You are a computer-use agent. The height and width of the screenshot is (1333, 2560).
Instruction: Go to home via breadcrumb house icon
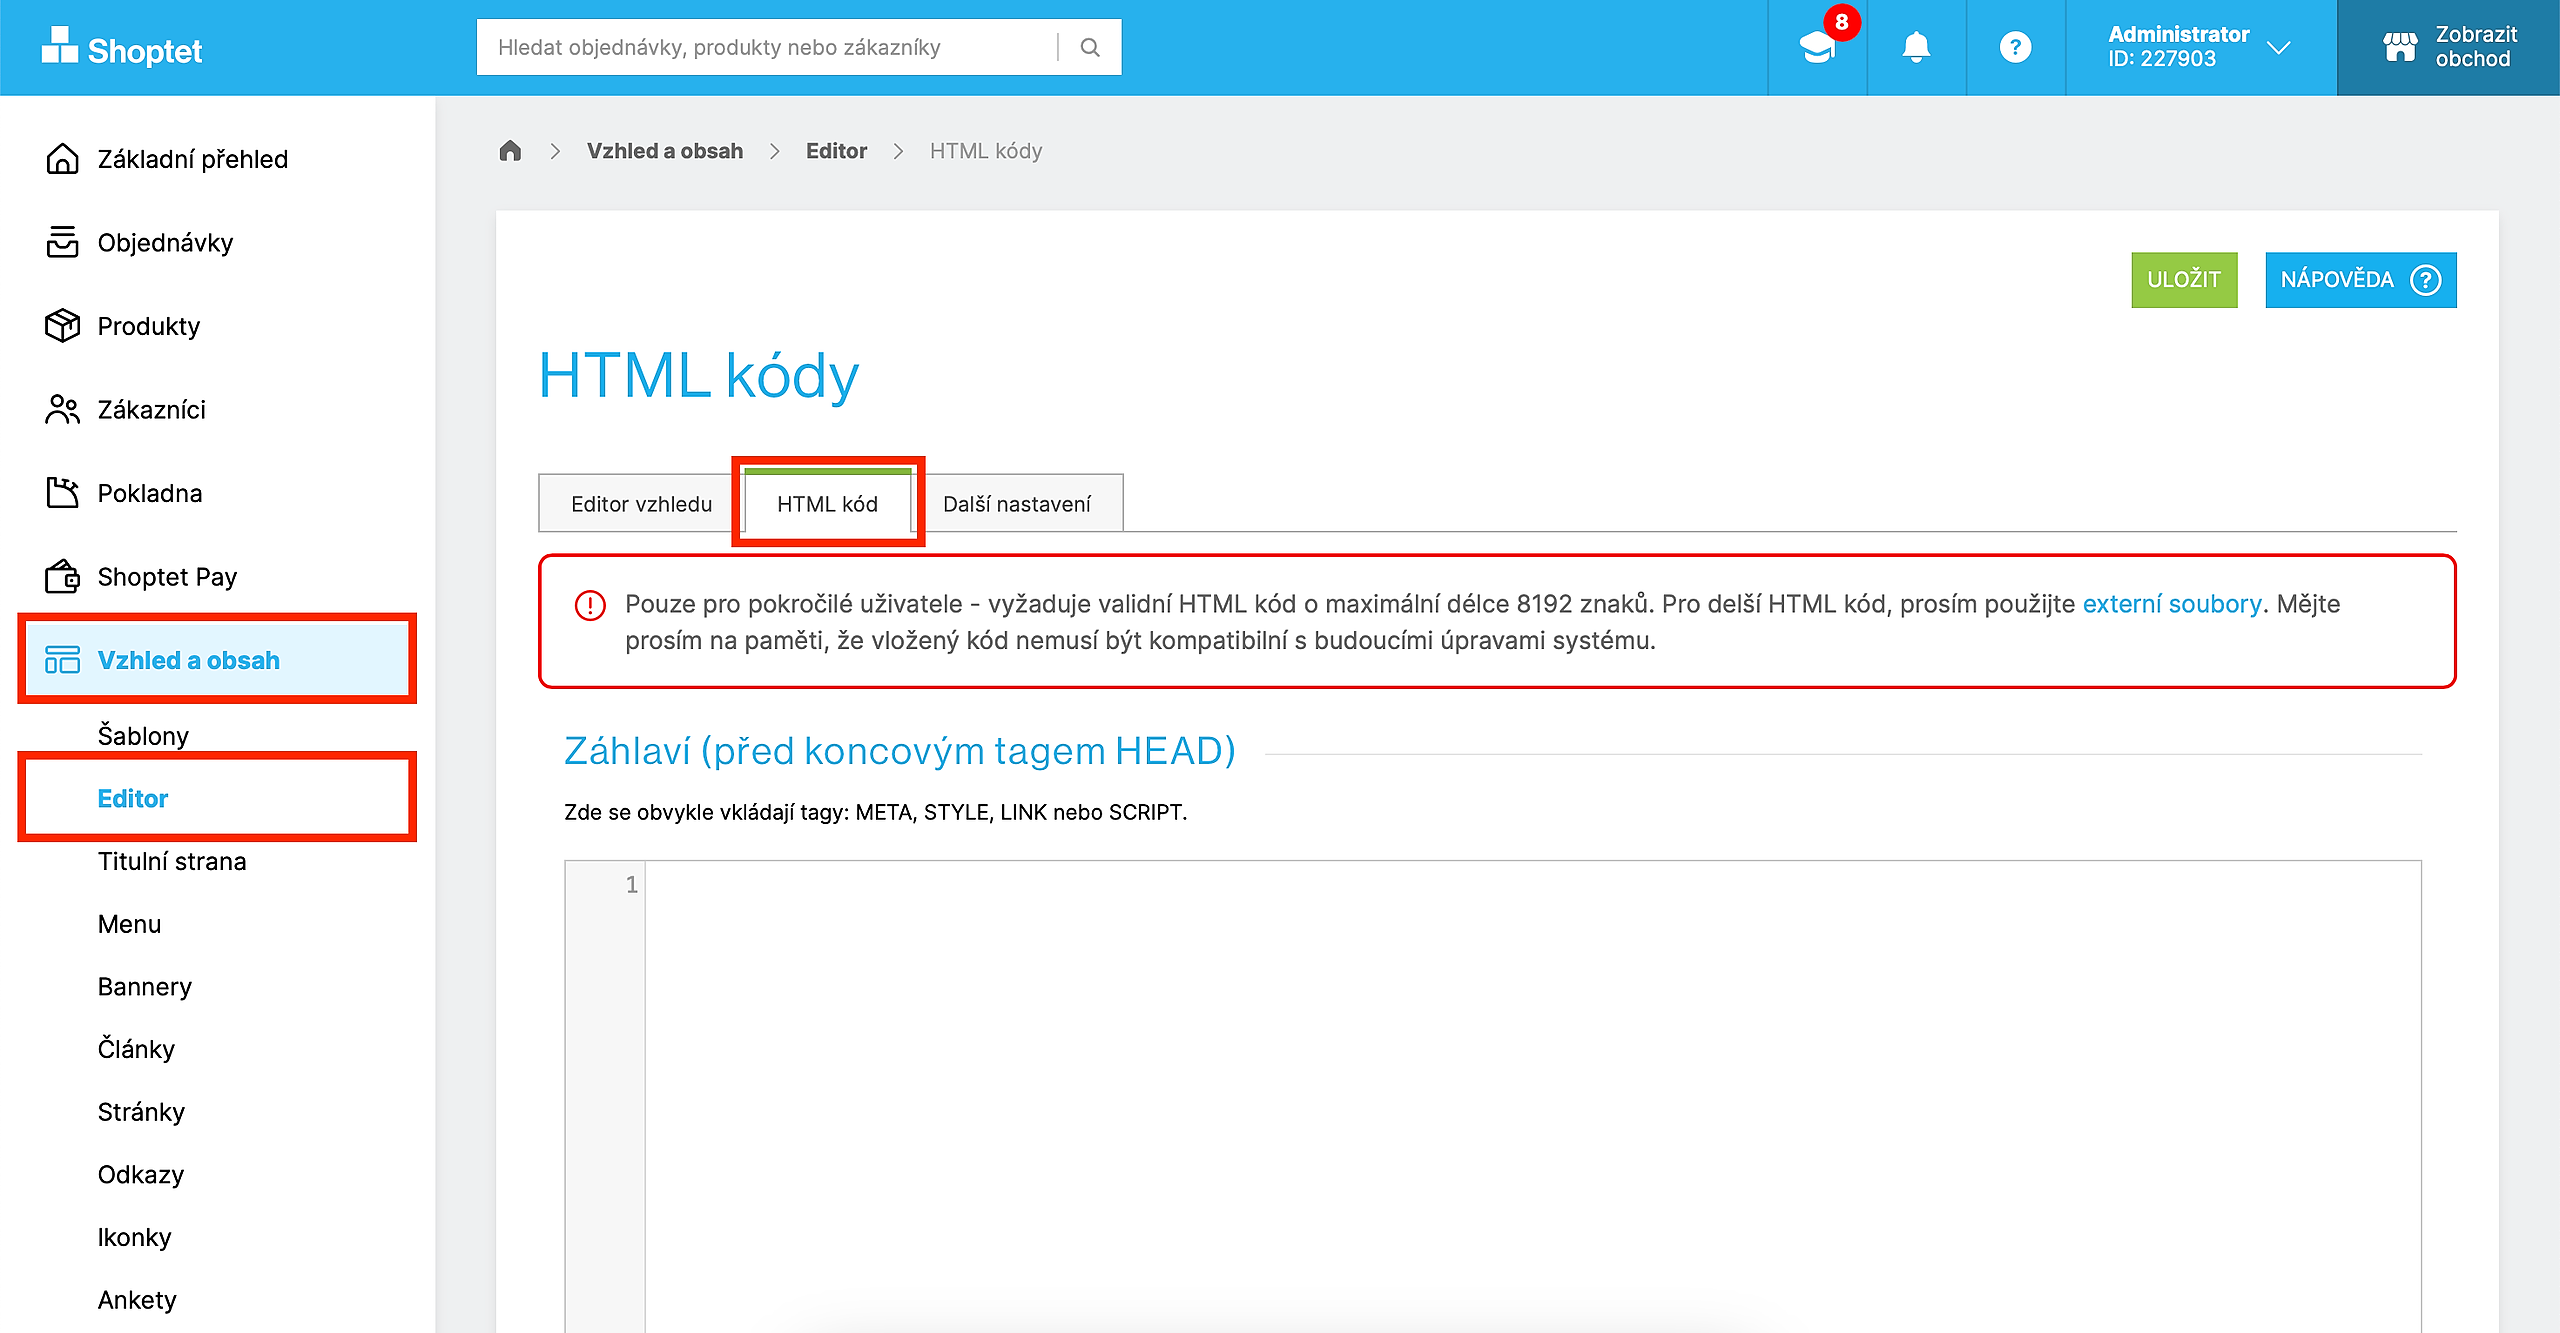pyautogui.click(x=510, y=151)
